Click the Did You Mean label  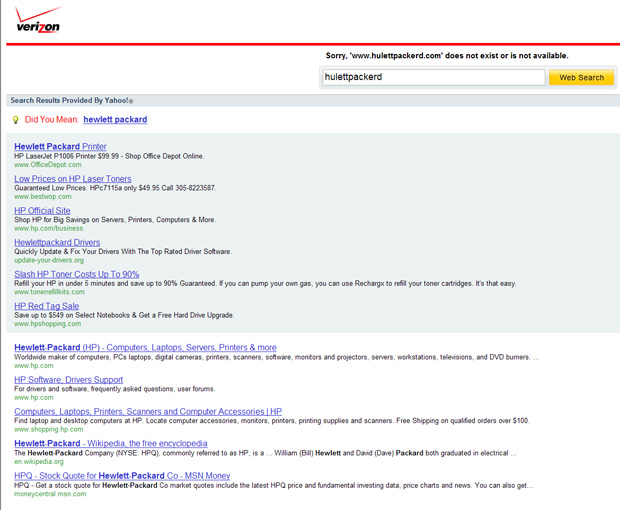click(51, 119)
